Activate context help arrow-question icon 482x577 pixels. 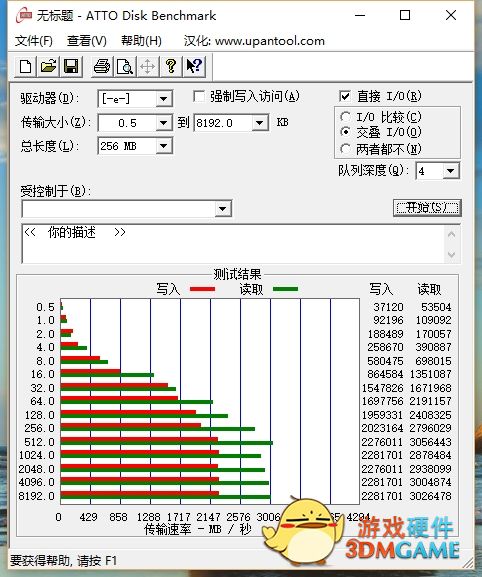[194, 67]
